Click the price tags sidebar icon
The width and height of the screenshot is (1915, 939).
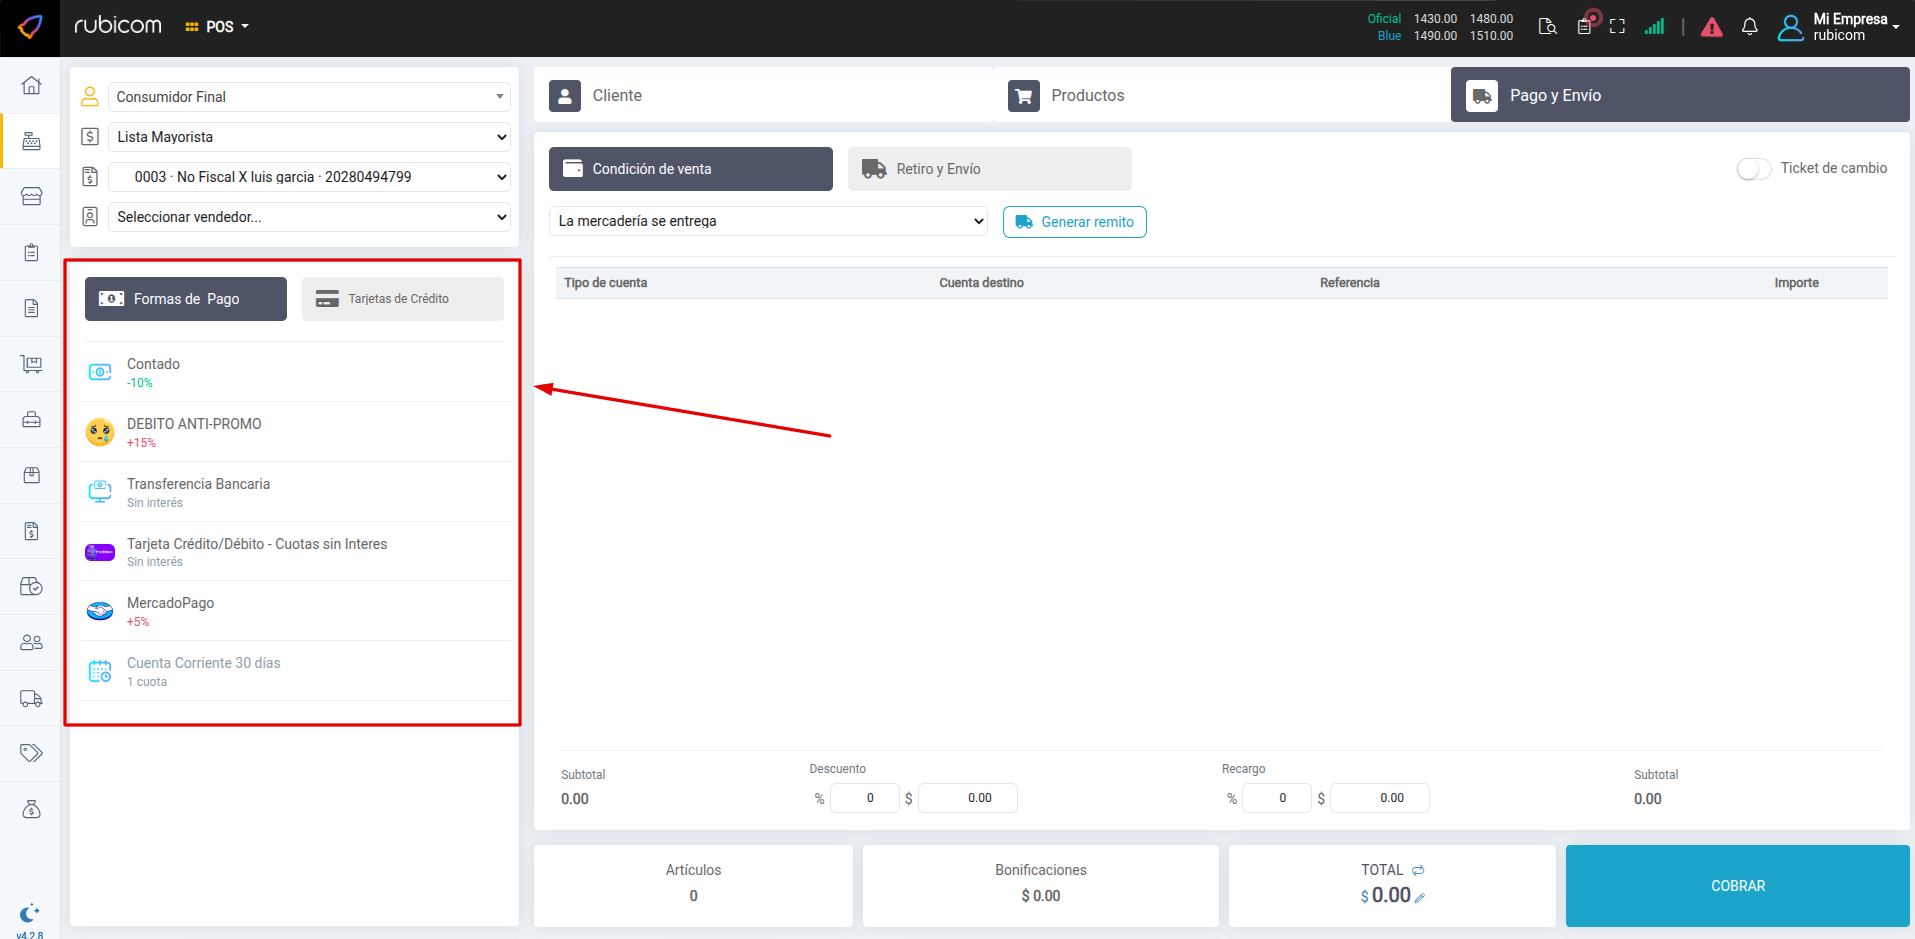(31, 753)
